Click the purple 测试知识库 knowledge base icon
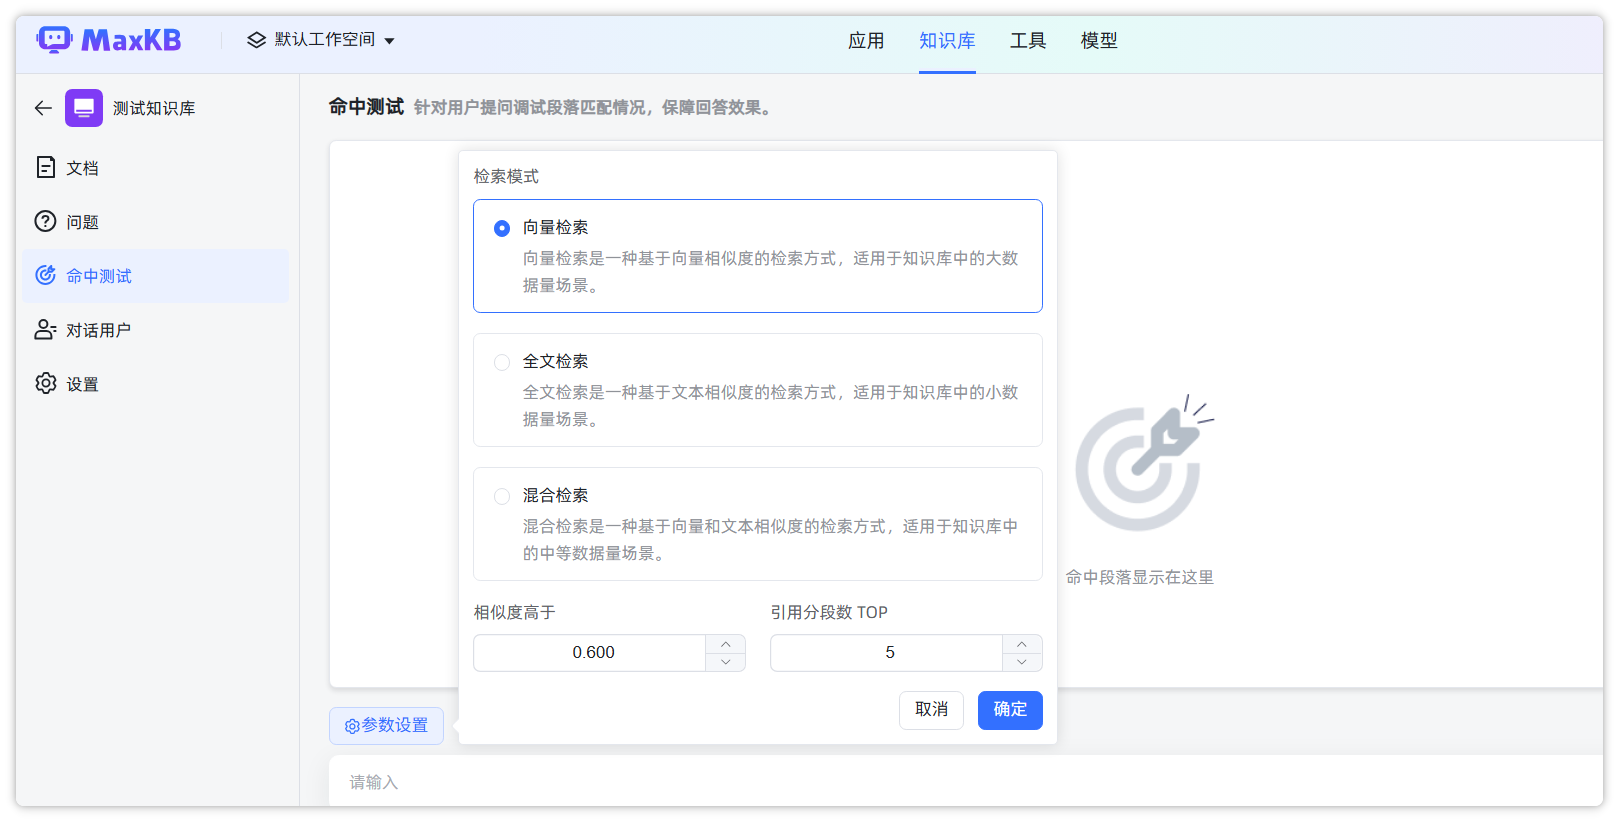This screenshot has width=1619, height=822. pyautogui.click(x=84, y=108)
